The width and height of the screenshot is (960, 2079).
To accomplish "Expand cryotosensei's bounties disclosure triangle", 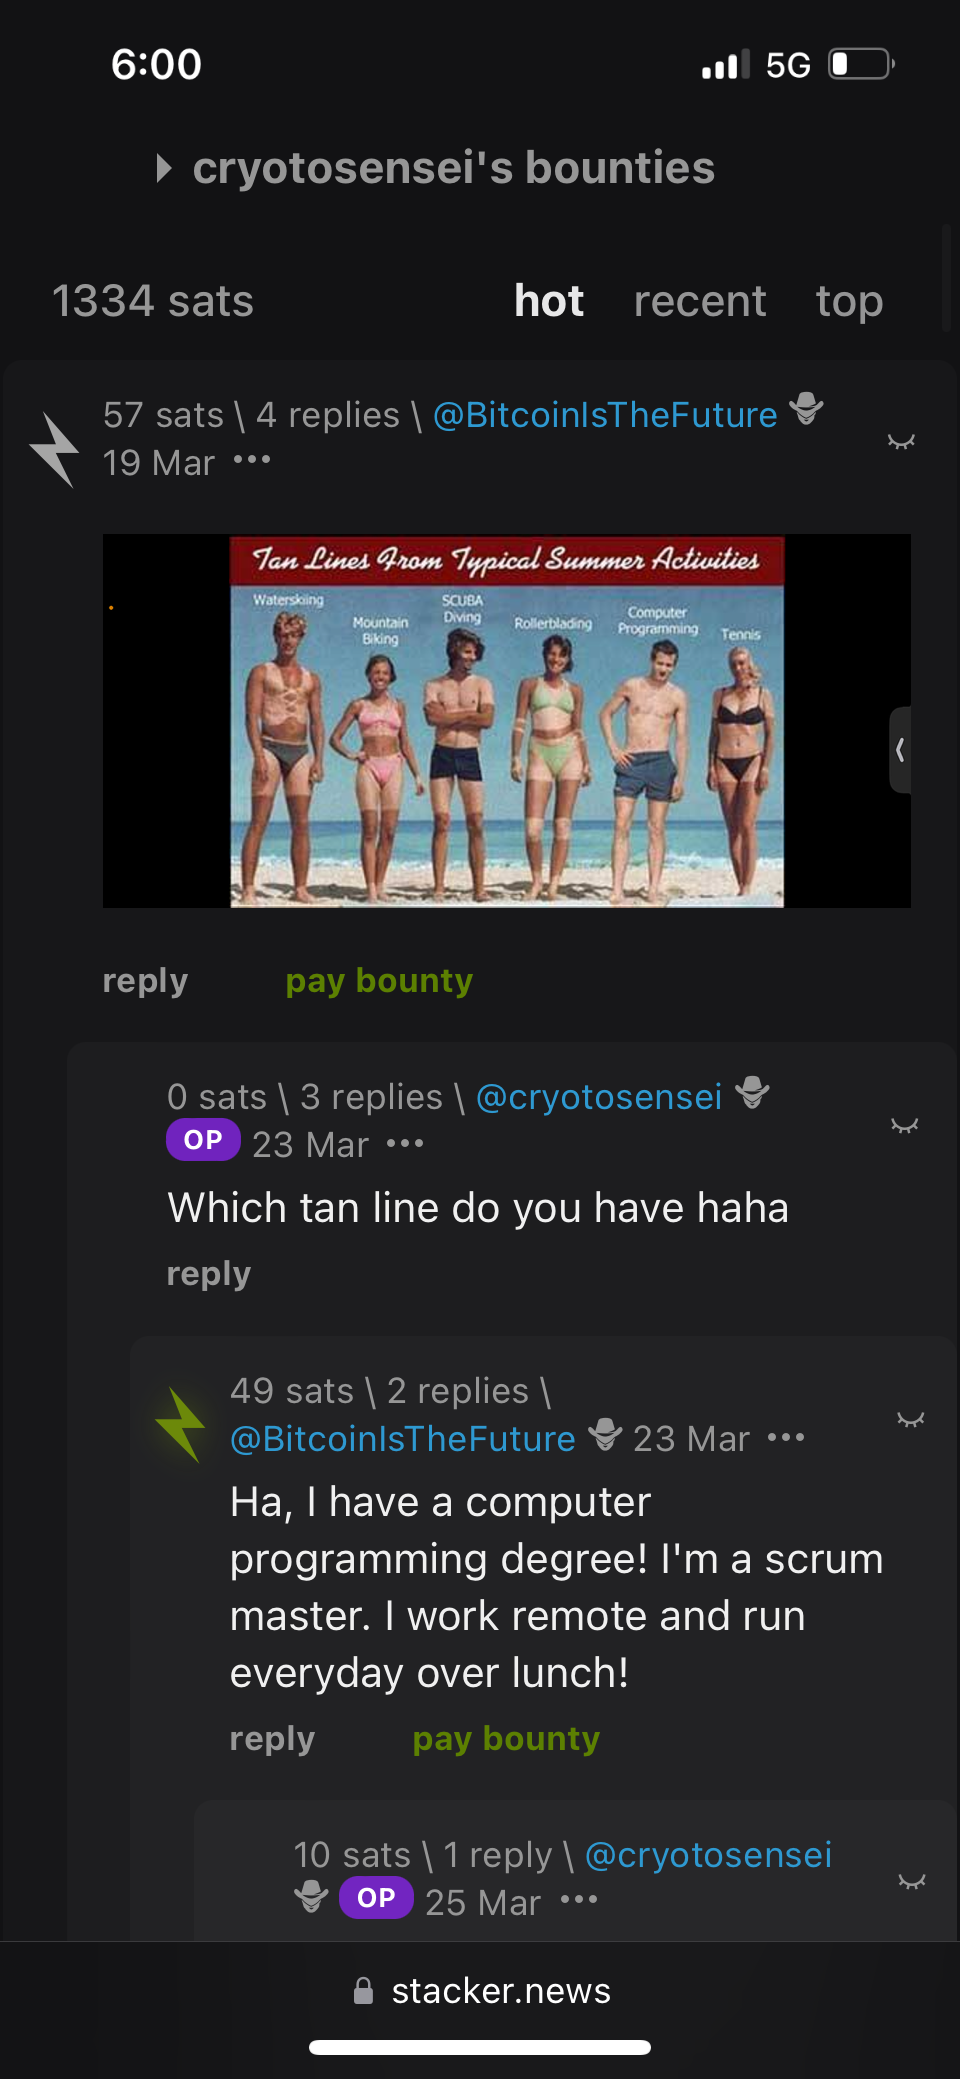I will point(164,168).
